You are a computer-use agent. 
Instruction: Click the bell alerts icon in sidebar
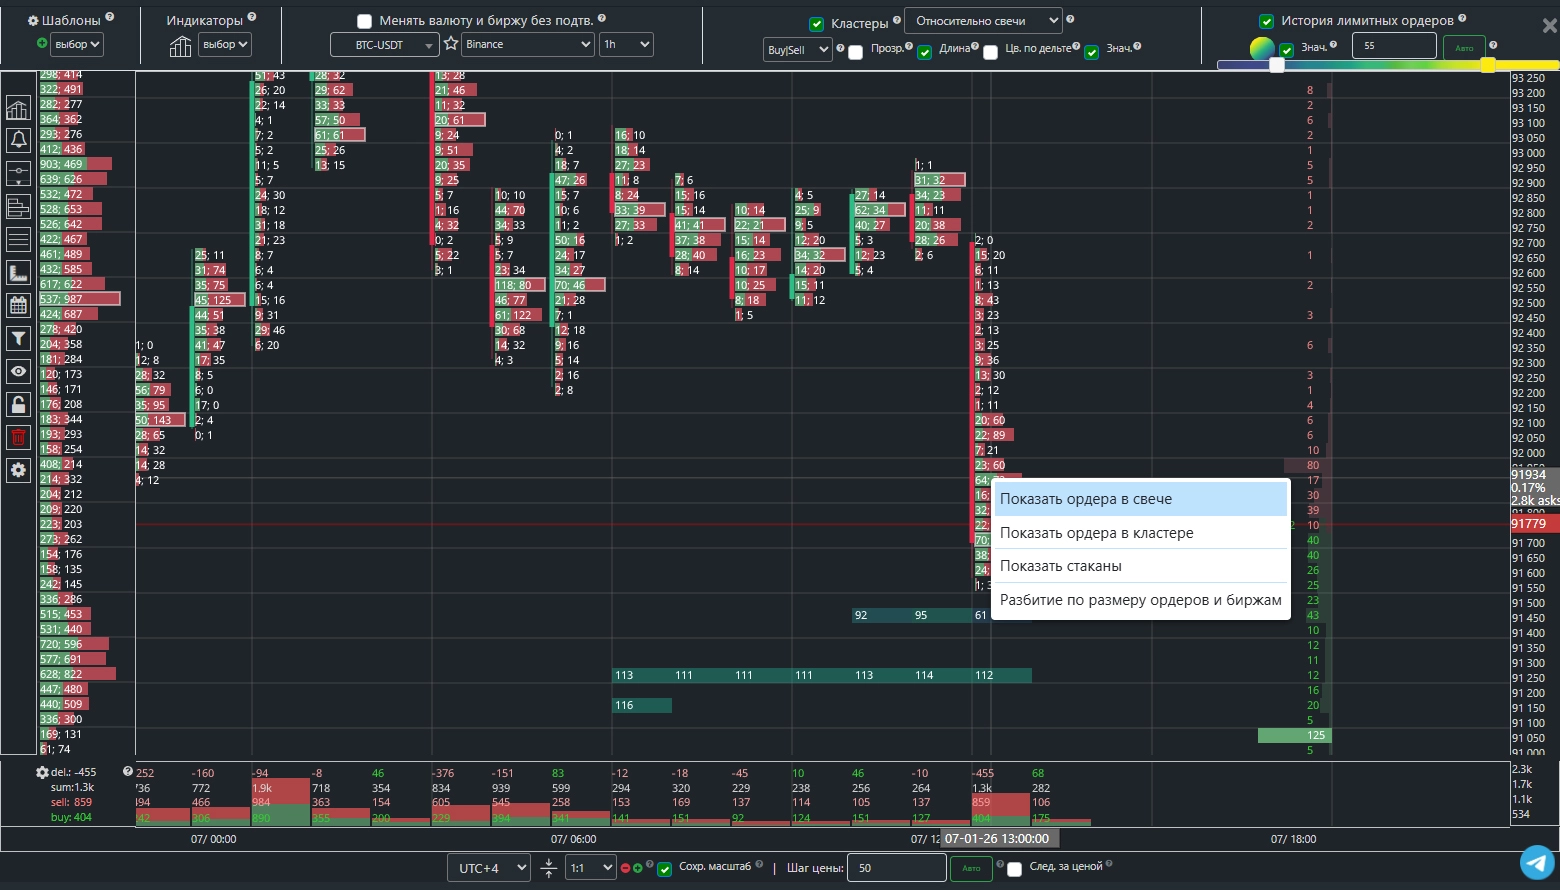(18, 140)
